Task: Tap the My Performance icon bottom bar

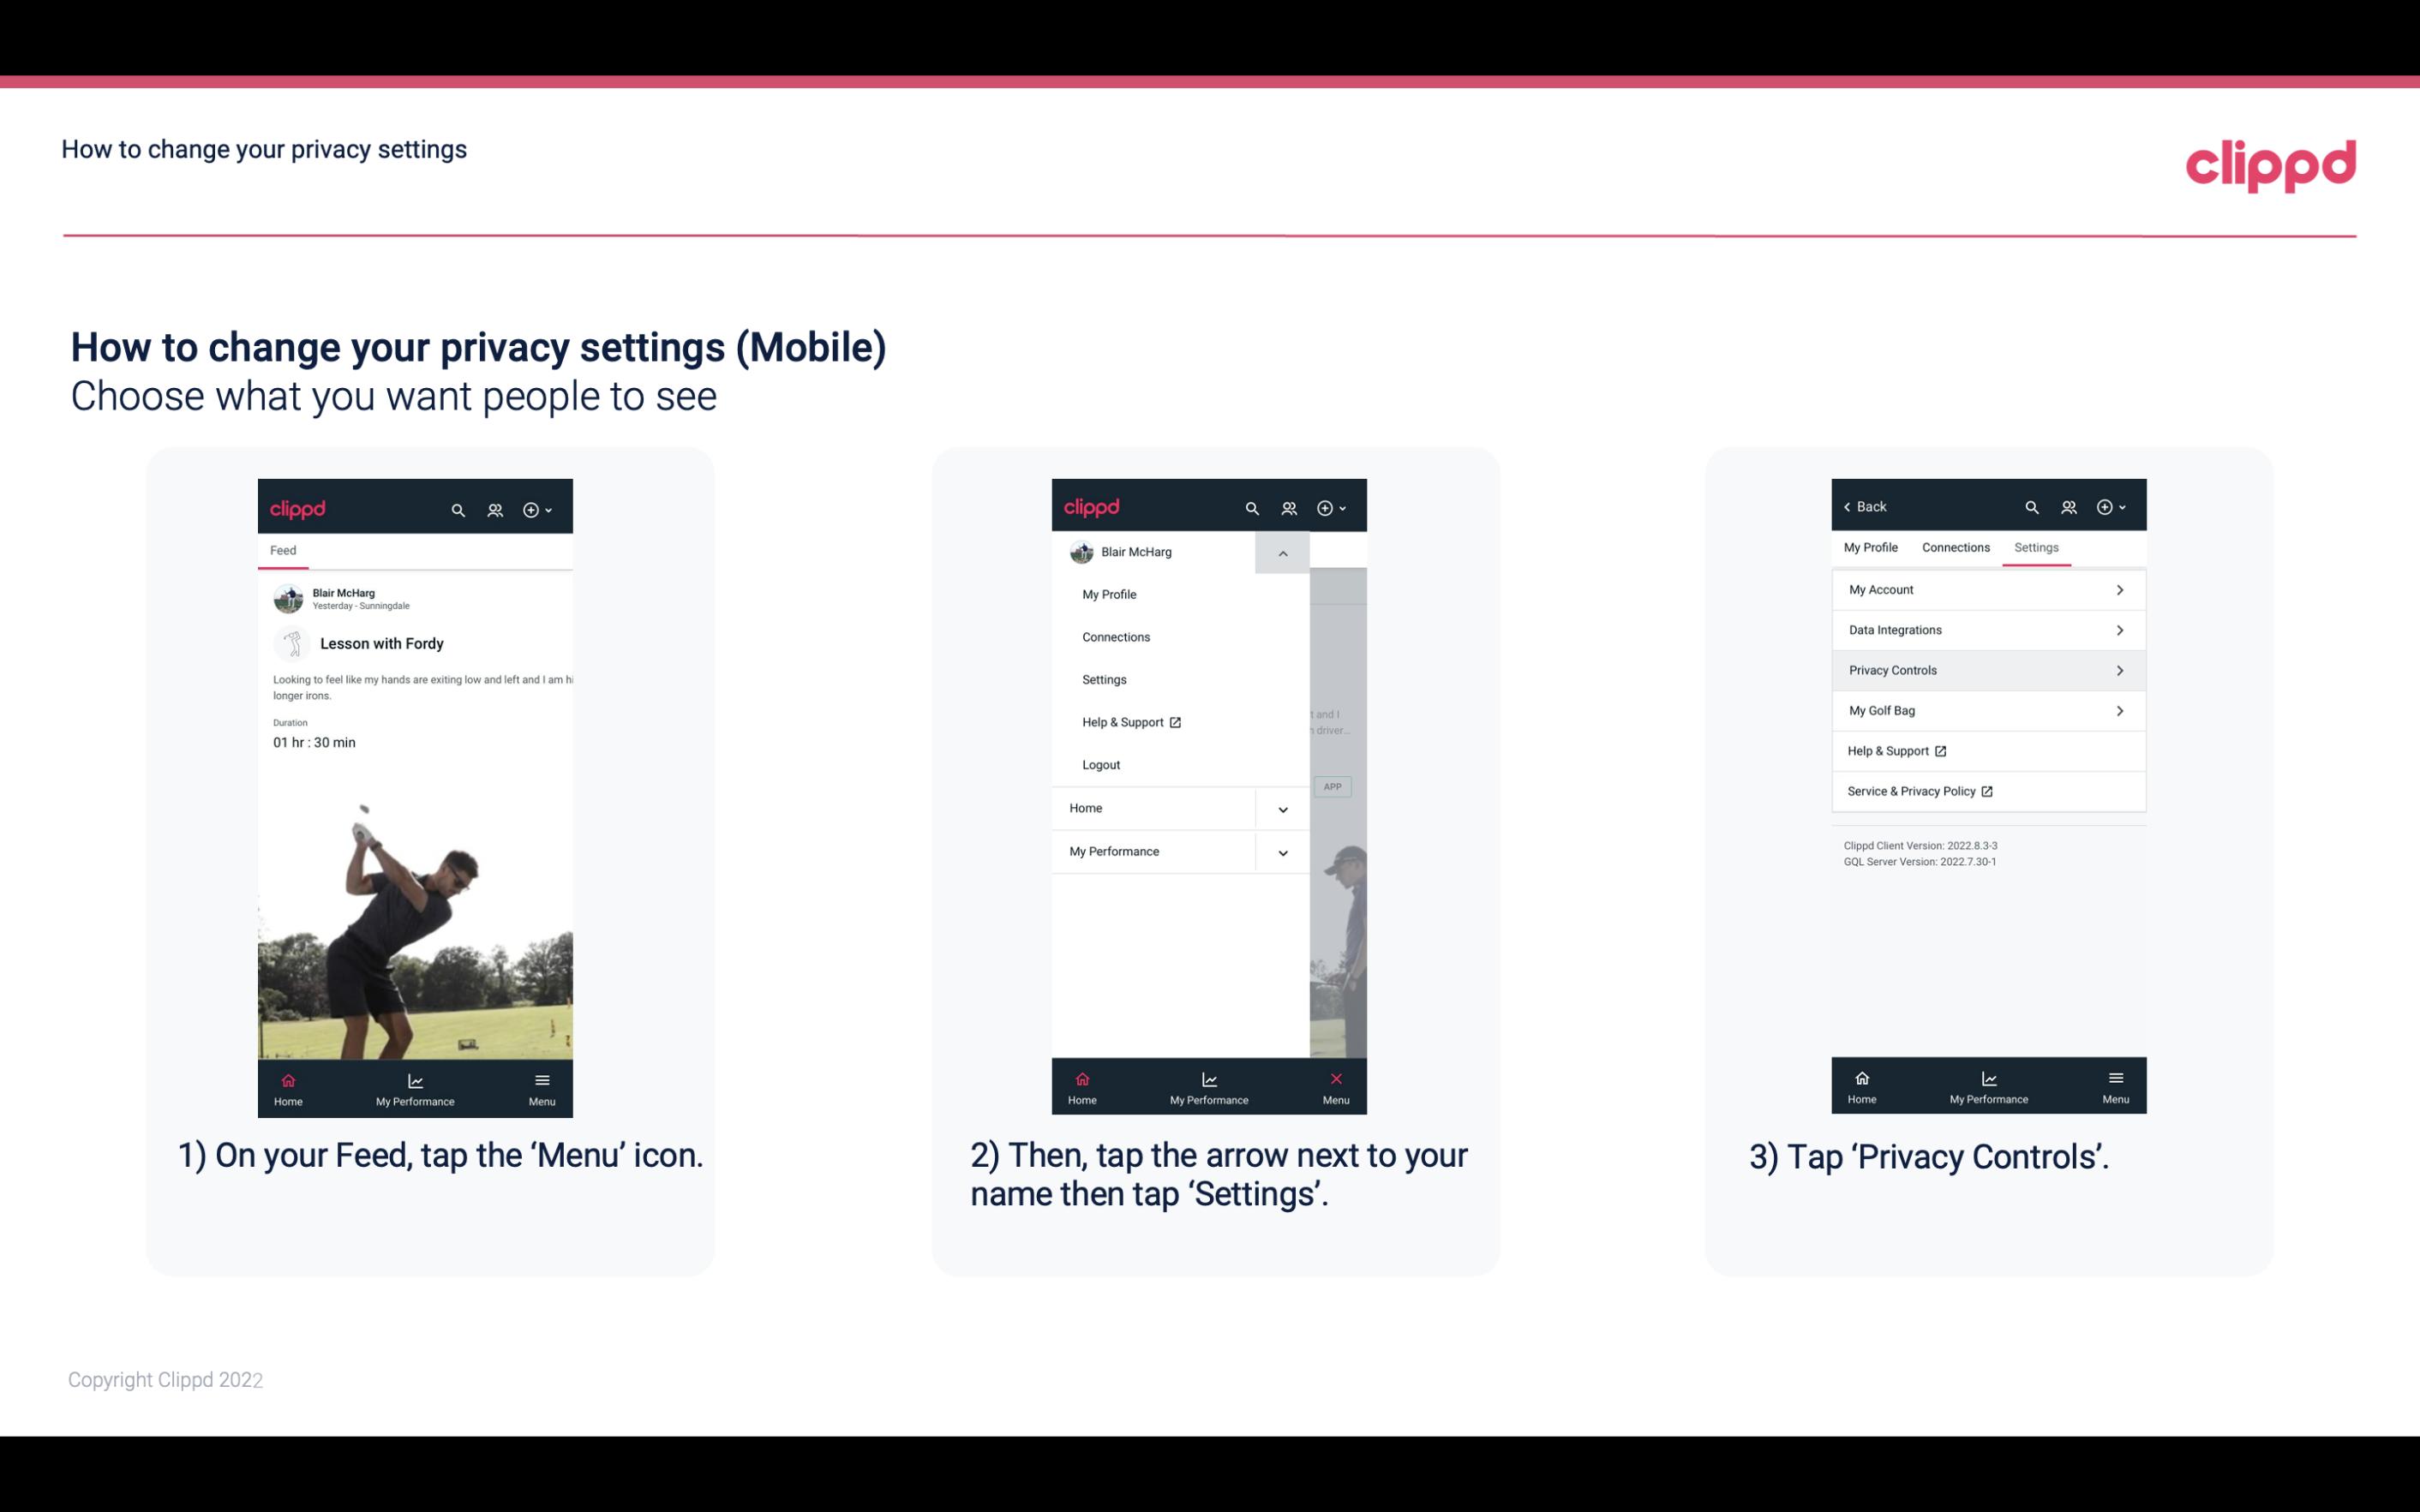Action: (416, 1084)
